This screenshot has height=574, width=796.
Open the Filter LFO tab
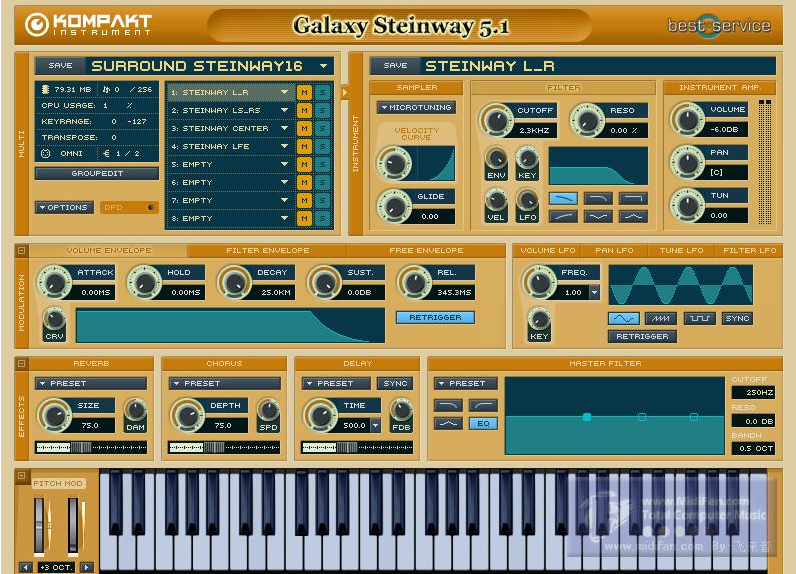749,250
